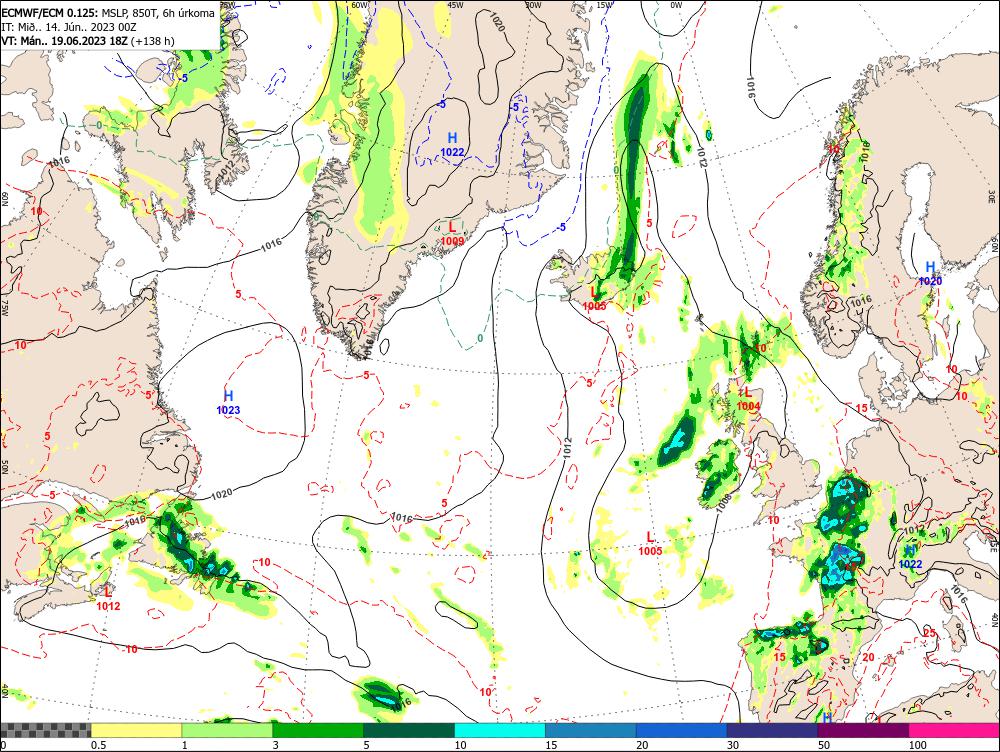Click the 'L 1004' low over Scotland
Viewport: 1000px width, 752px height.
pos(748,399)
